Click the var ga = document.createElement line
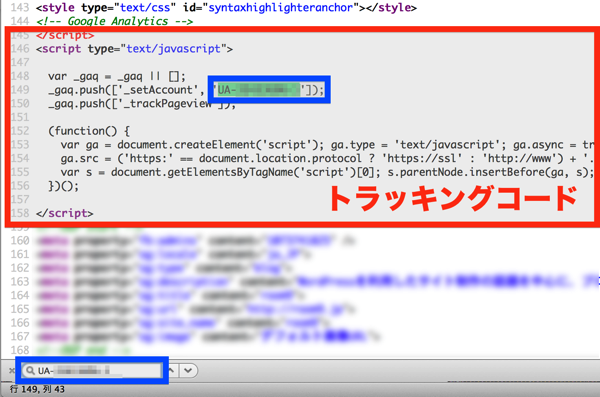Image resolution: width=600 pixels, height=397 pixels. (x=327, y=145)
